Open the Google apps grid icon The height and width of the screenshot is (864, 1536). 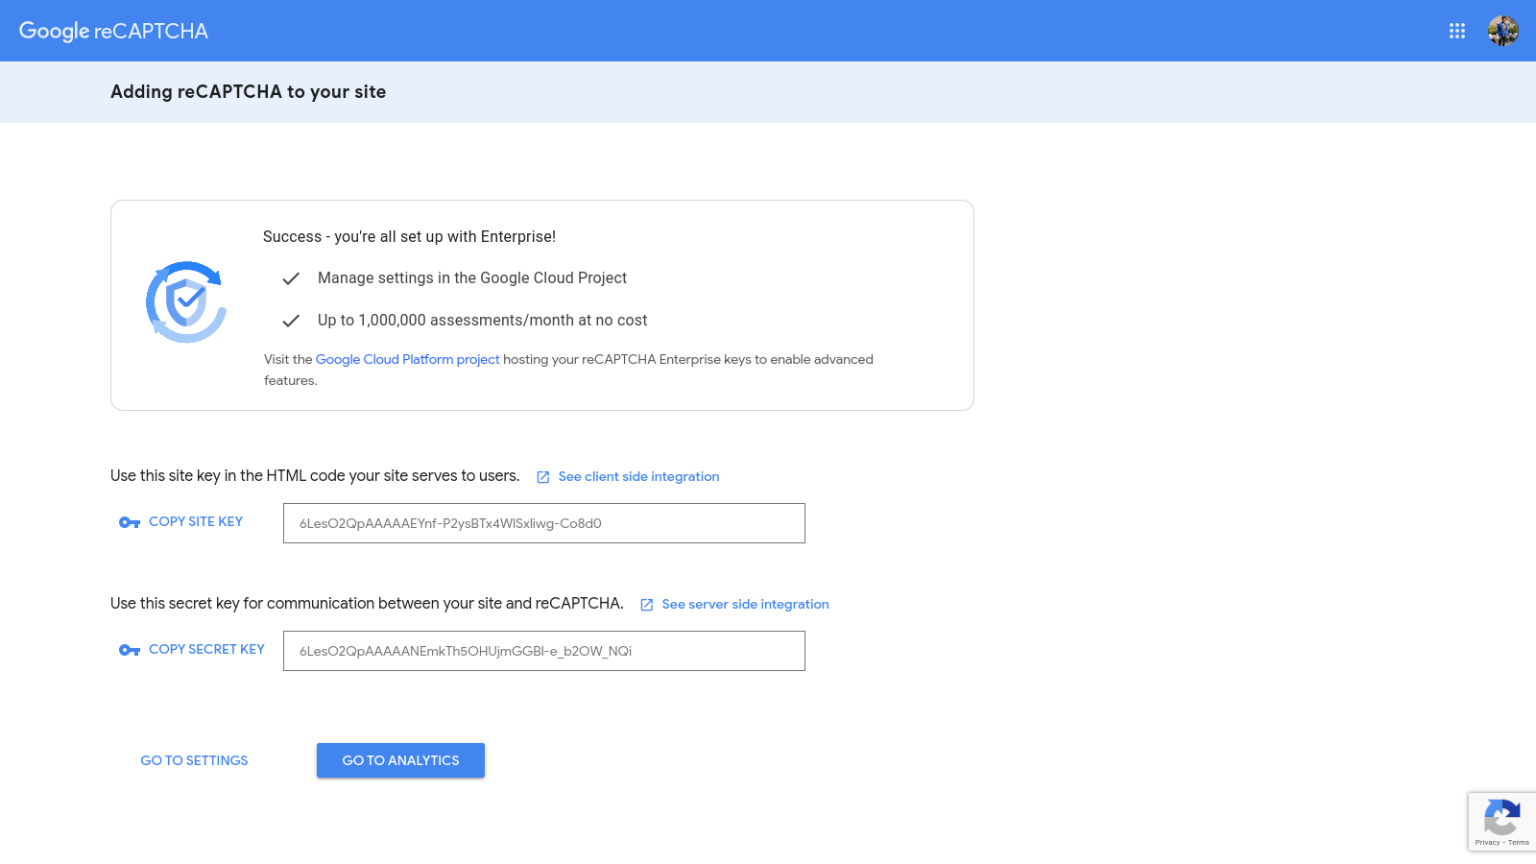(1457, 30)
